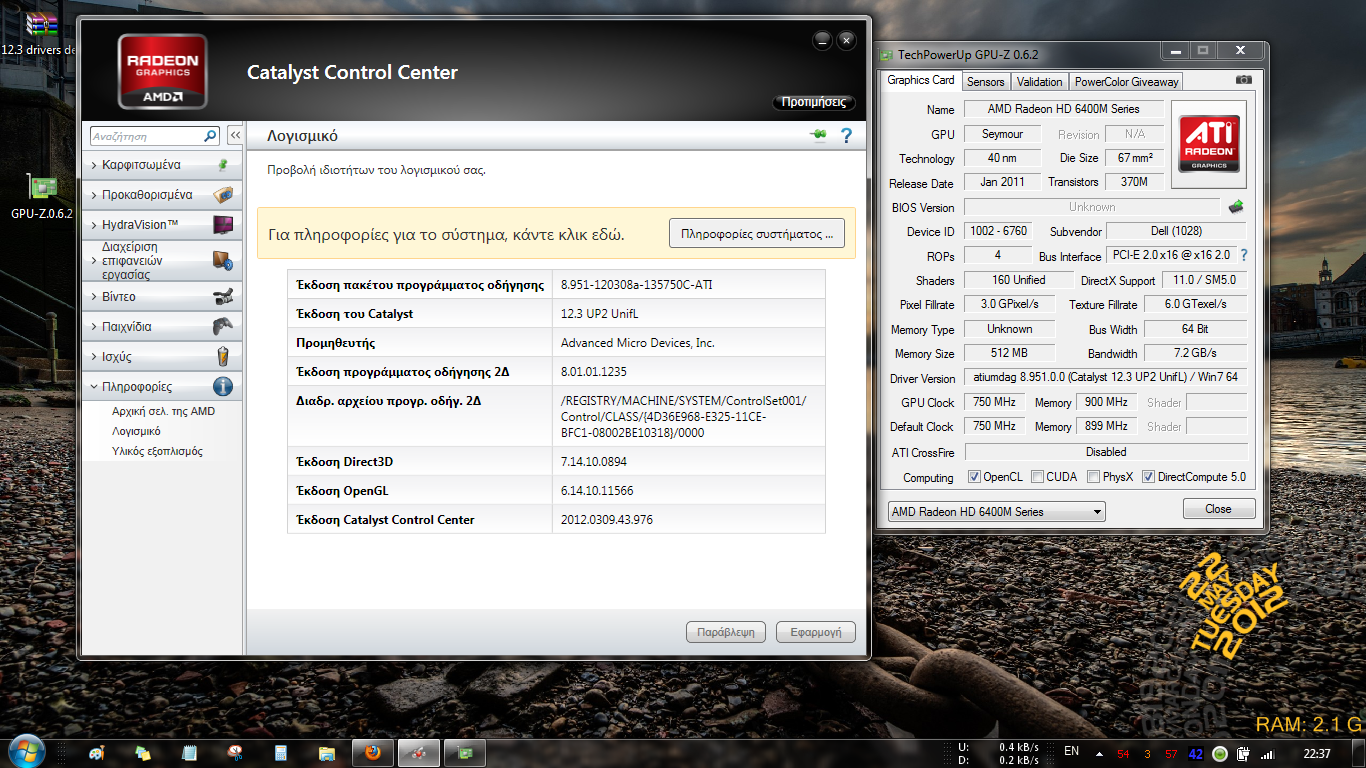Click the pin icon beside Καρφιτσωμένα
The width and height of the screenshot is (1366, 768).
[x=223, y=165]
